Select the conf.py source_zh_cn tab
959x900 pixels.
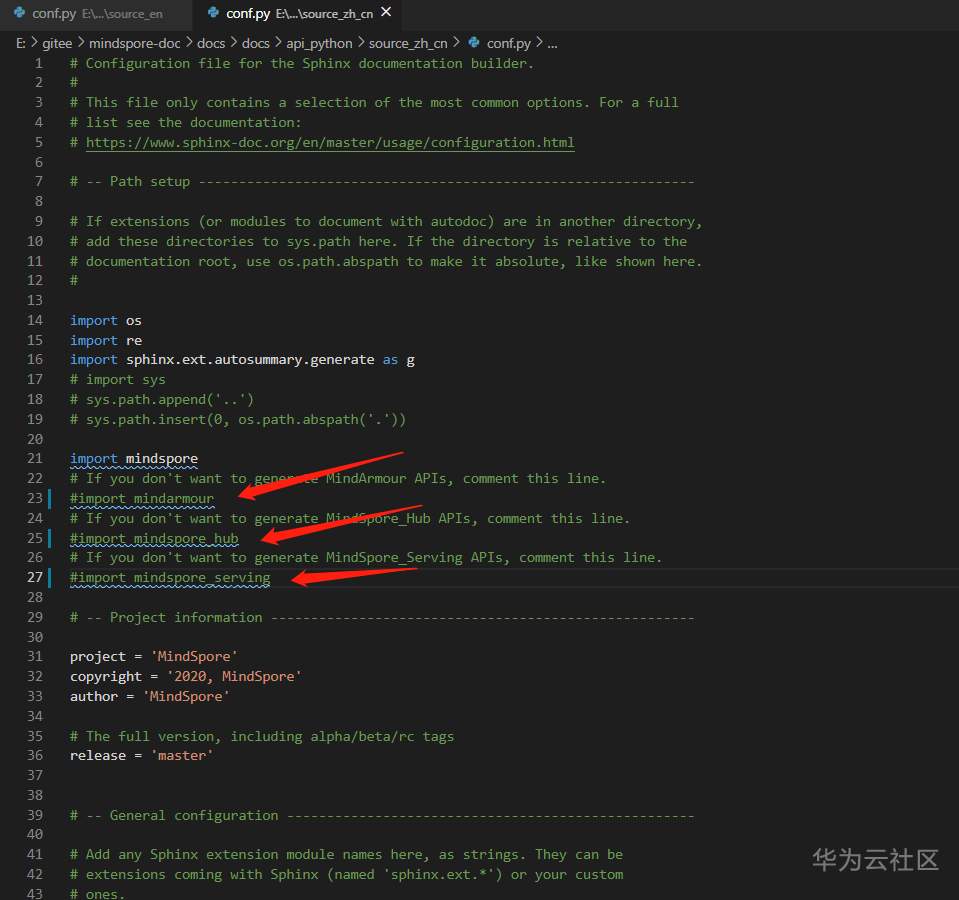(x=298, y=13)
